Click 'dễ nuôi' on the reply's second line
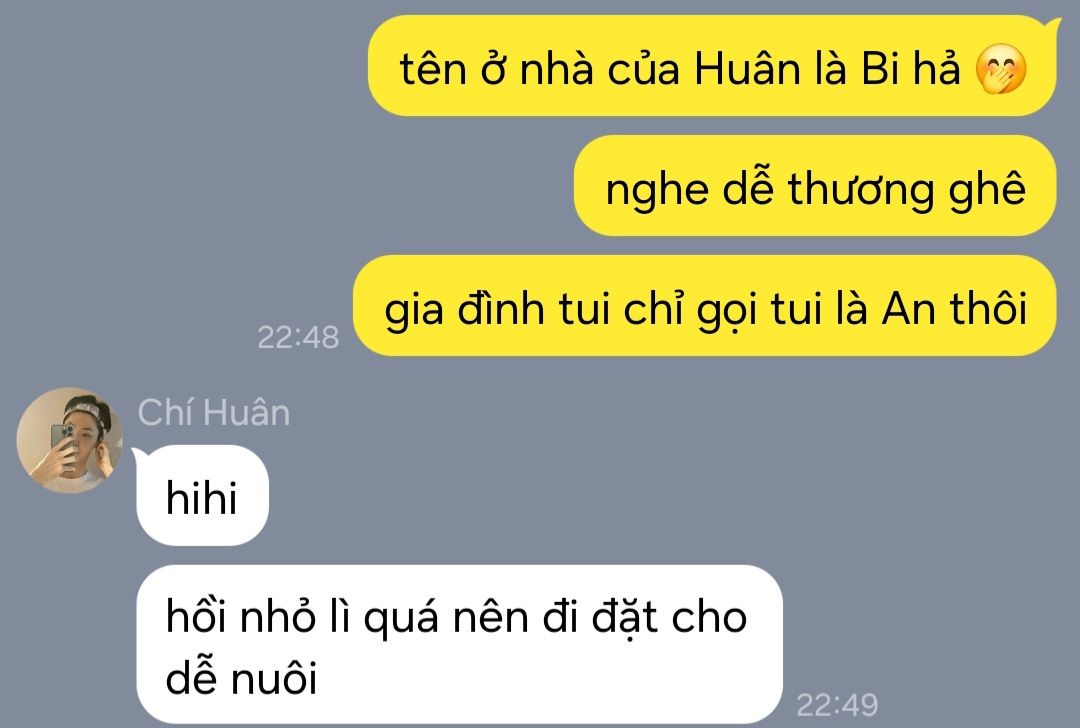The height and width of the screenshot is (728, 1080). (242, 678)
